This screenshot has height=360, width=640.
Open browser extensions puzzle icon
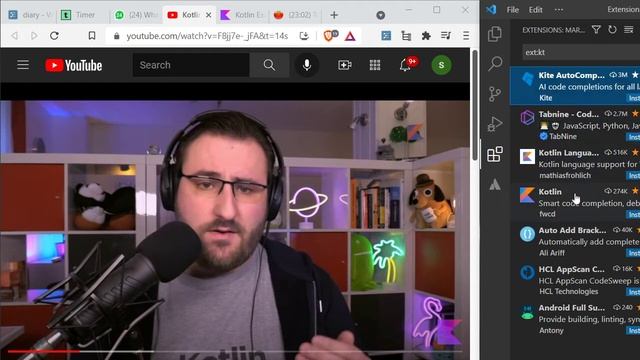pos(426,36)
